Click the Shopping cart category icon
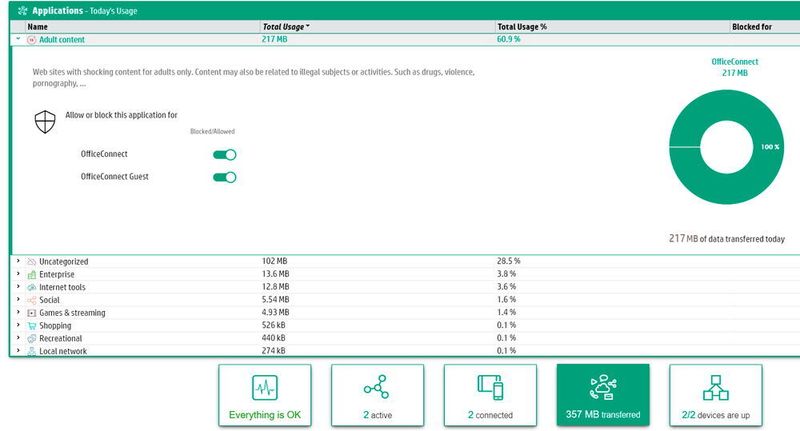800x431 pixels. [x=32, y=325]
